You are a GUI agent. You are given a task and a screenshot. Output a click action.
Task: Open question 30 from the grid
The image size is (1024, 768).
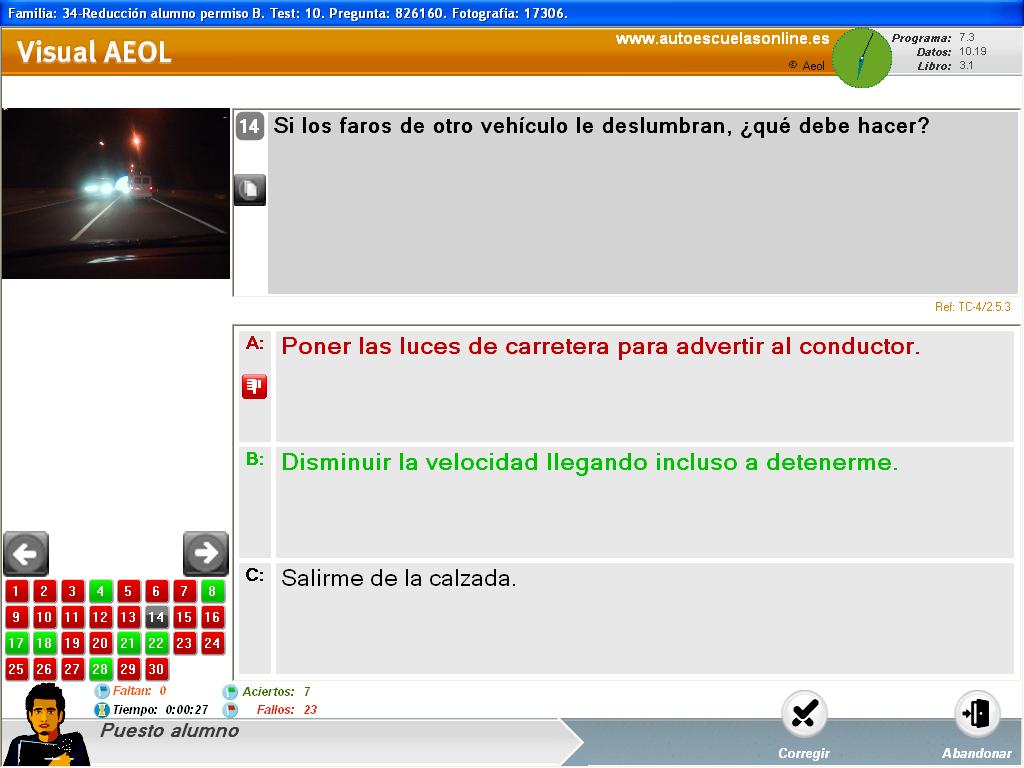point(156,669)
